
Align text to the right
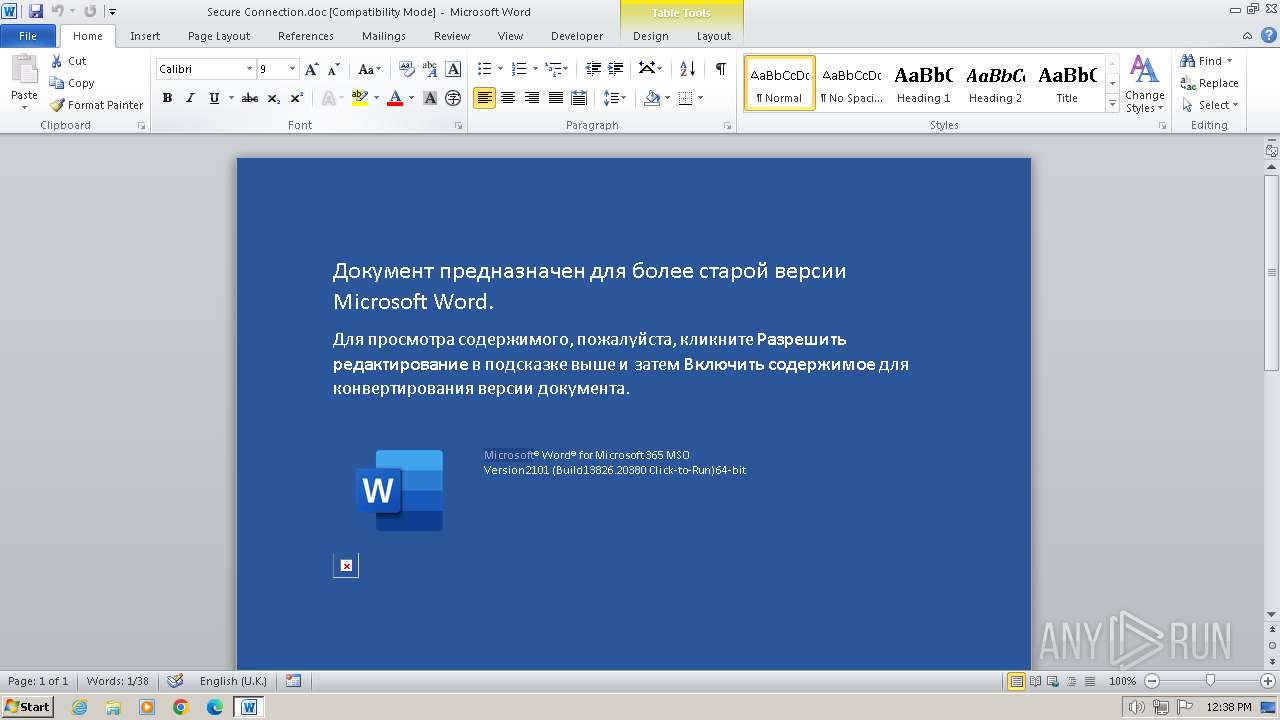[x=532, y=98]
